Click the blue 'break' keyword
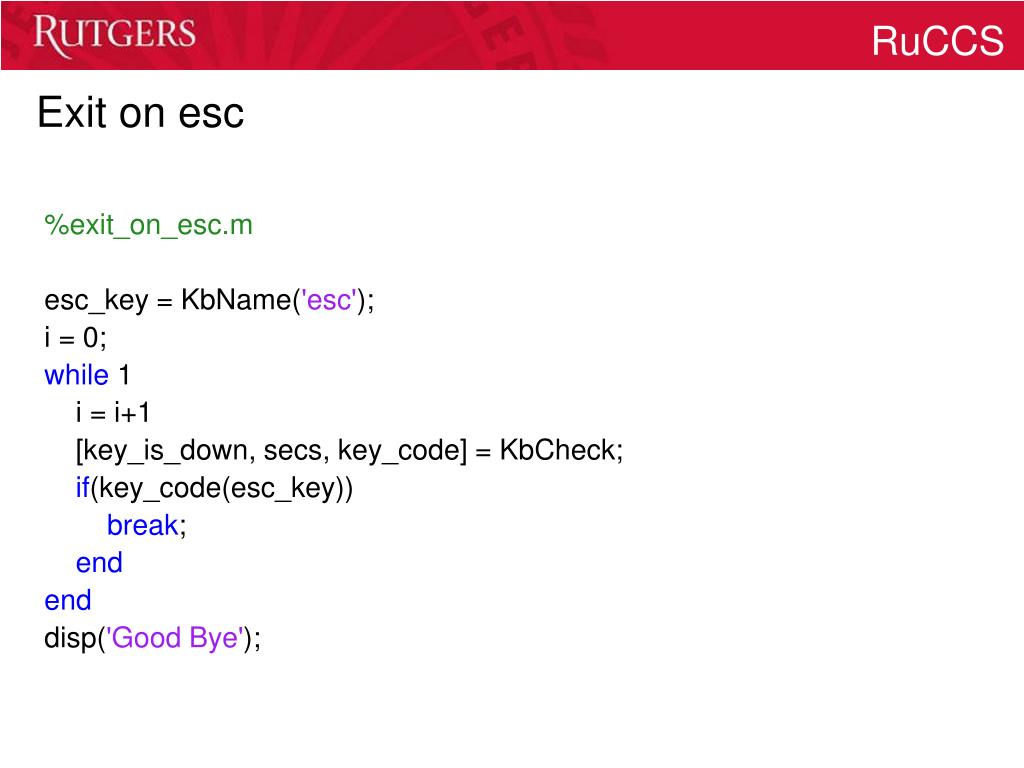Viewport: 1024px width, 768px height. click(142, 525)
